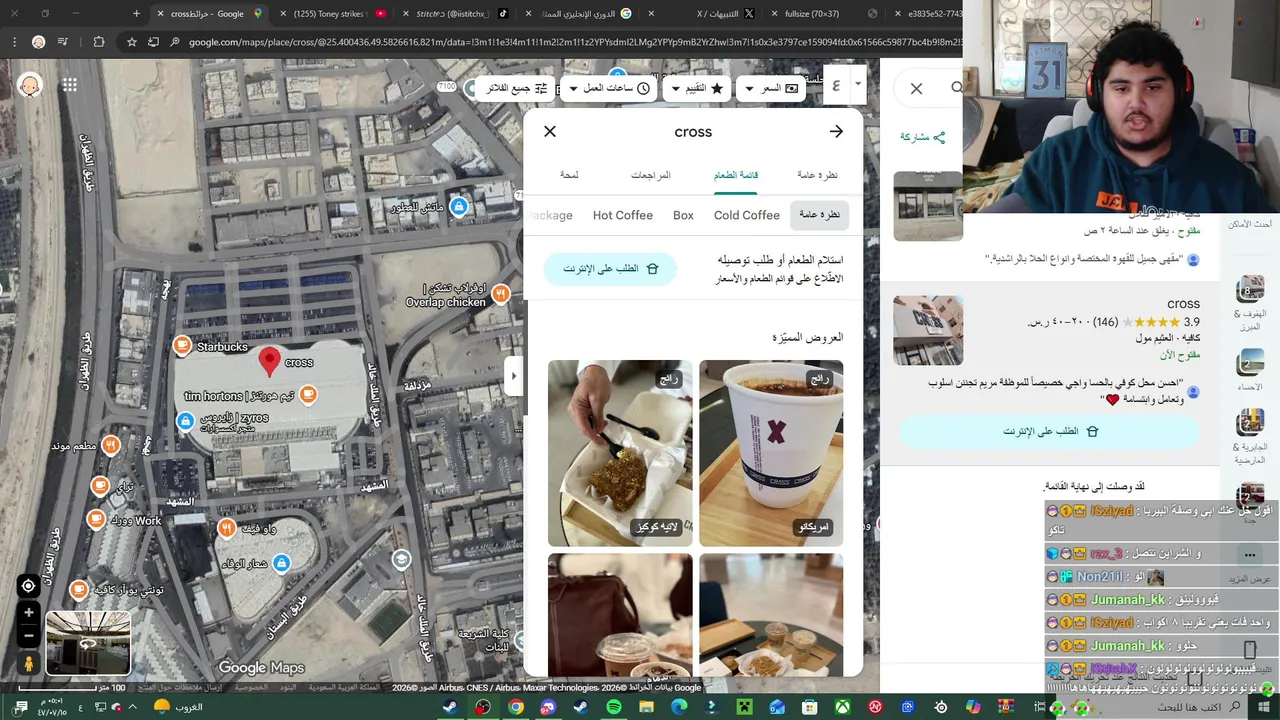
Task: Select the tim hortons map pin
Action: click(x=308, y=395)
